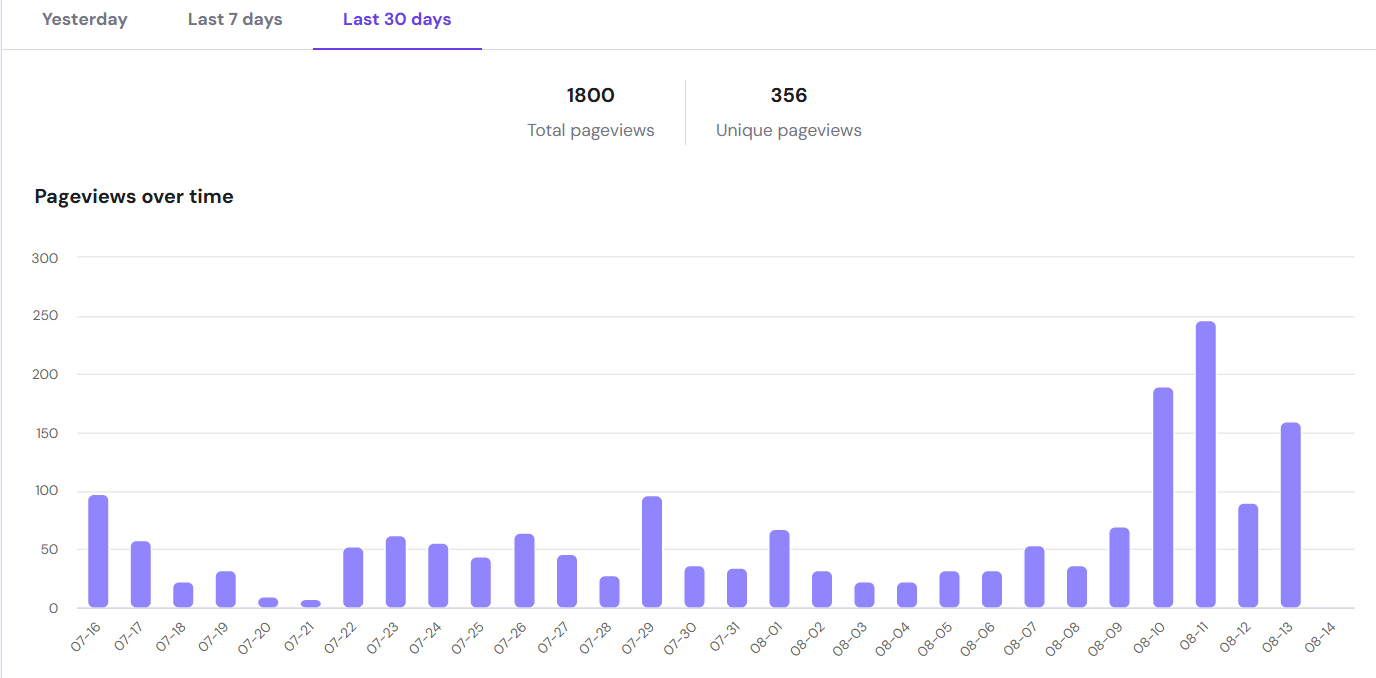Viewport: 1376px width, 678px height.
Task: Click the Pageviews over time heading
Action: (134, 196)
